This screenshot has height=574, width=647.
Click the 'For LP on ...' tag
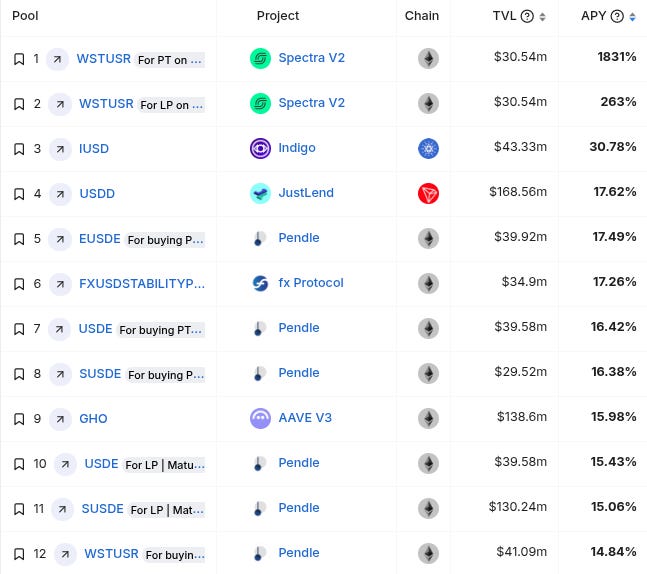click(x=172, y=105)
